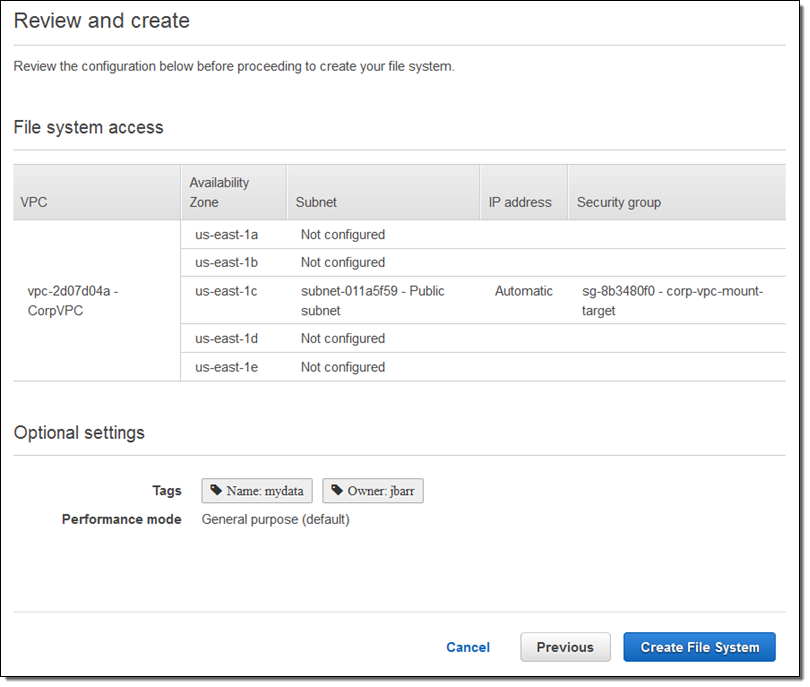Go back with the Previous button
This screenshot has height=687, width=810.
coord(565,647)
